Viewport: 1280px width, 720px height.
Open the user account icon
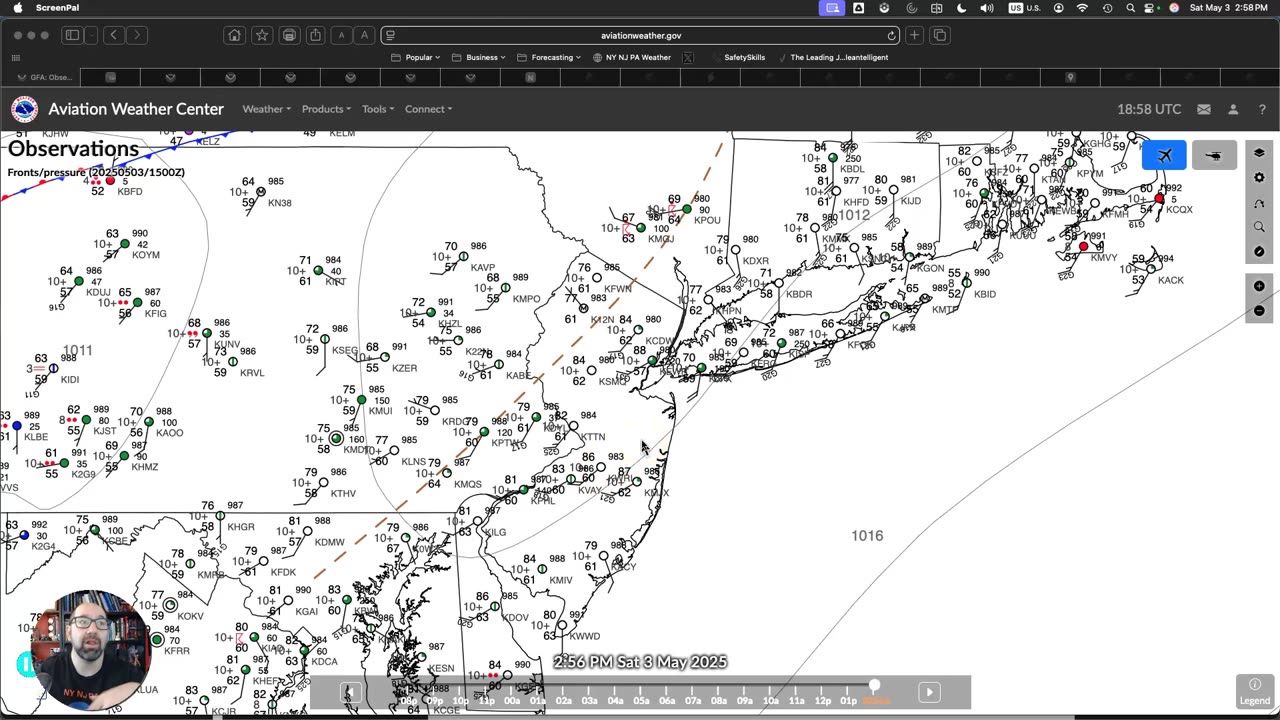[1233, 109]
